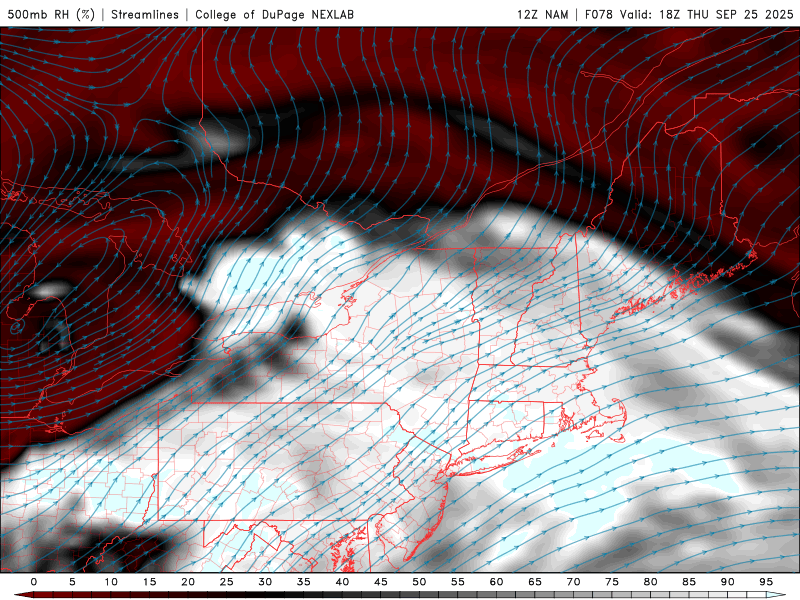Select the "0" label on the color scale
This screenshot has width=800, height=600.
34,582
